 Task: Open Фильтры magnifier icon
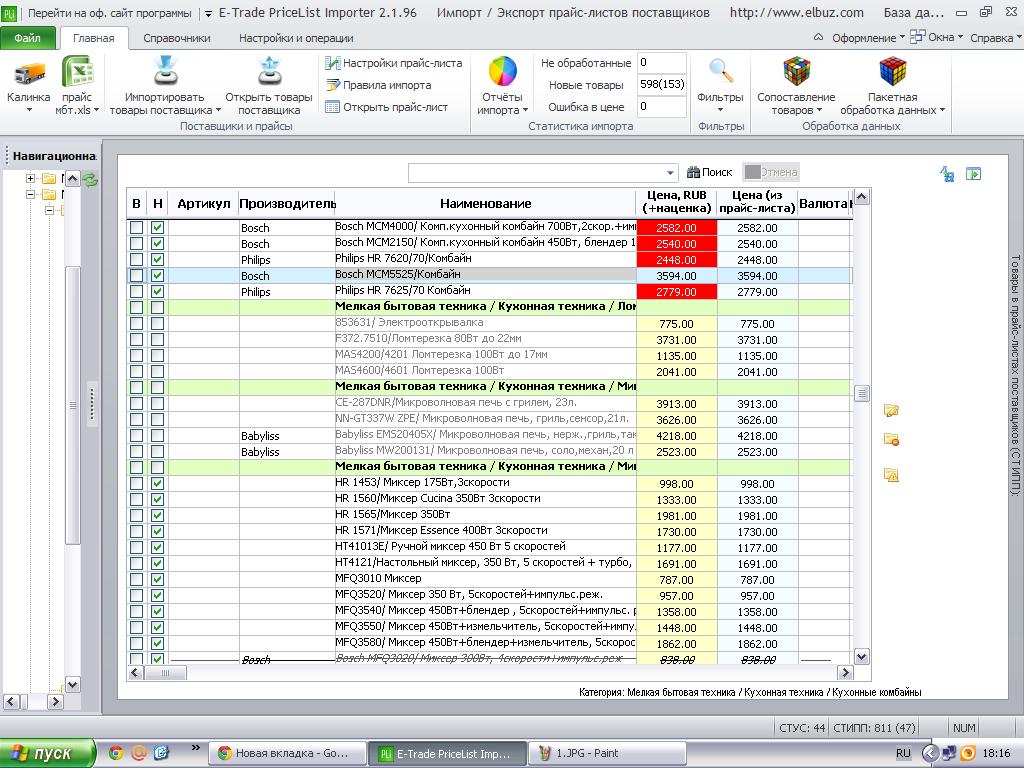[x=720, y=71]
